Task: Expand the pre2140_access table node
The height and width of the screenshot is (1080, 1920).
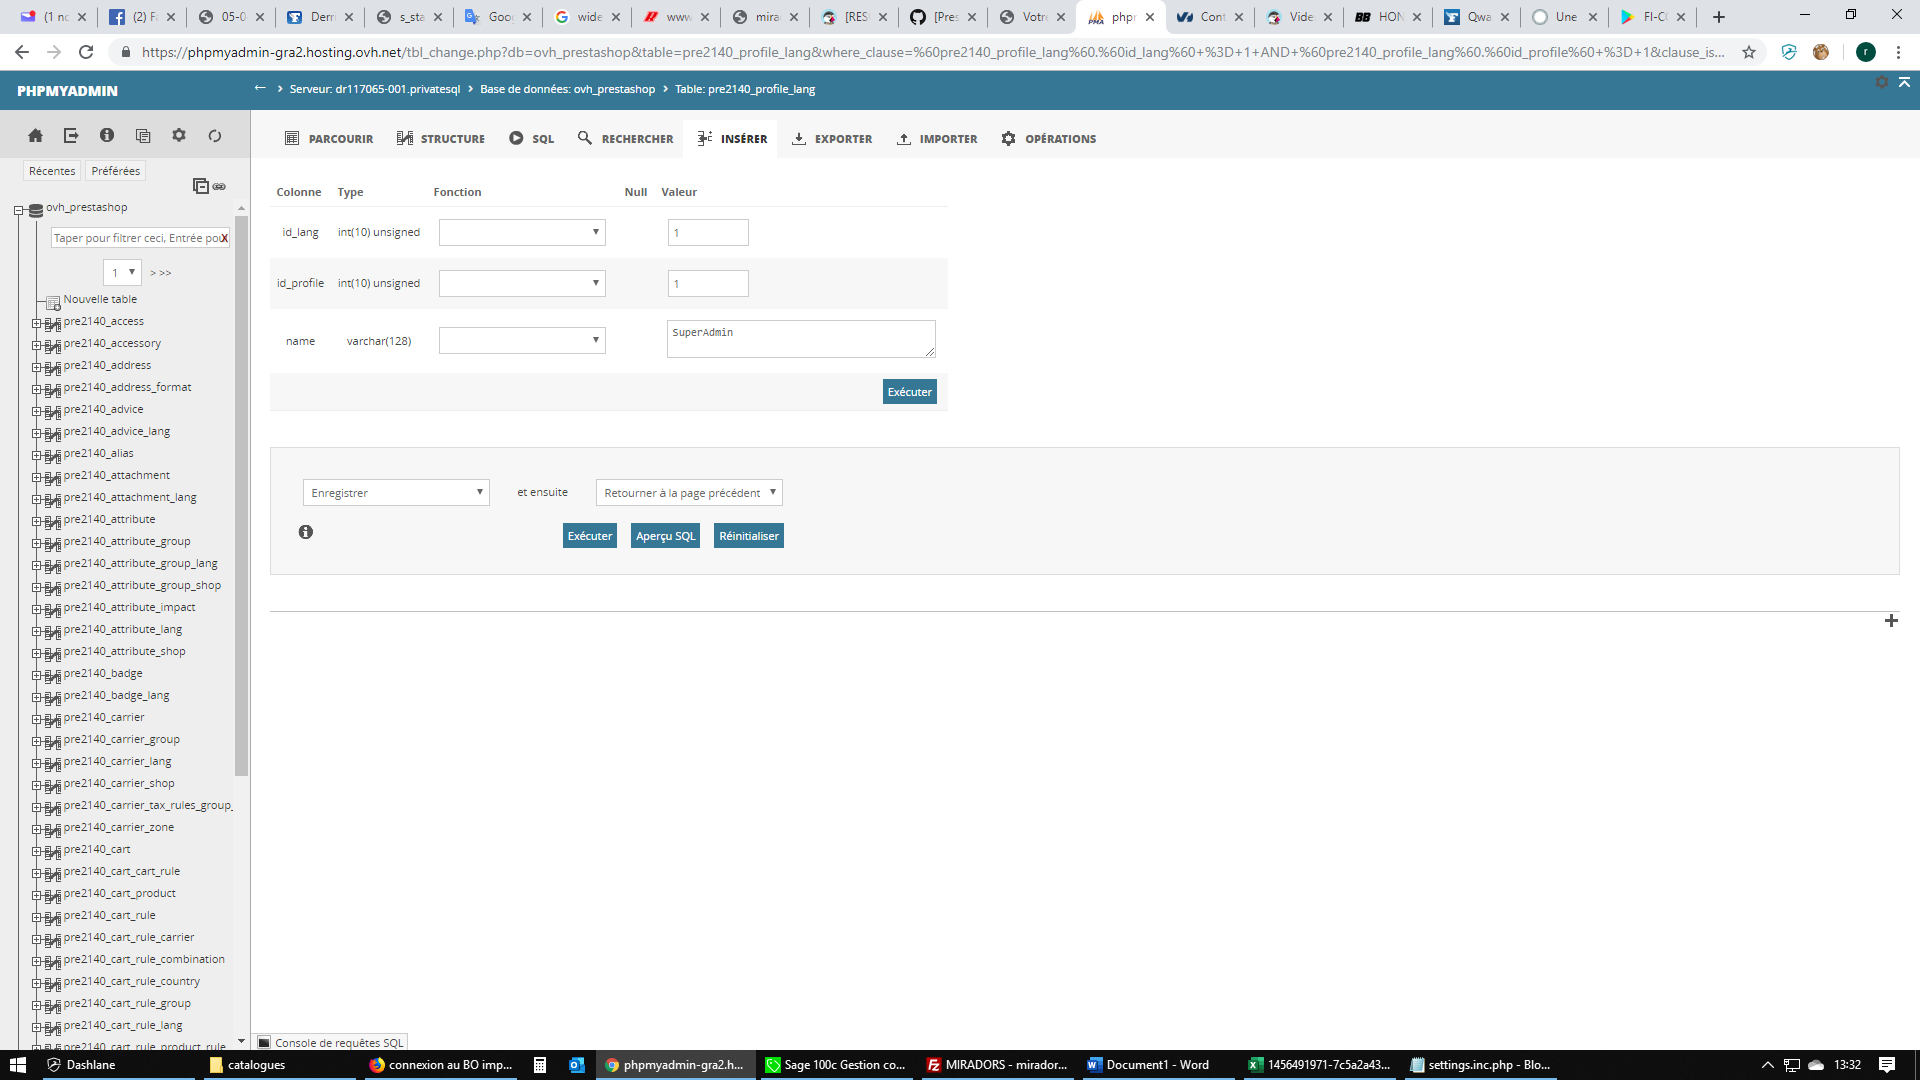Action: (37, 322)
